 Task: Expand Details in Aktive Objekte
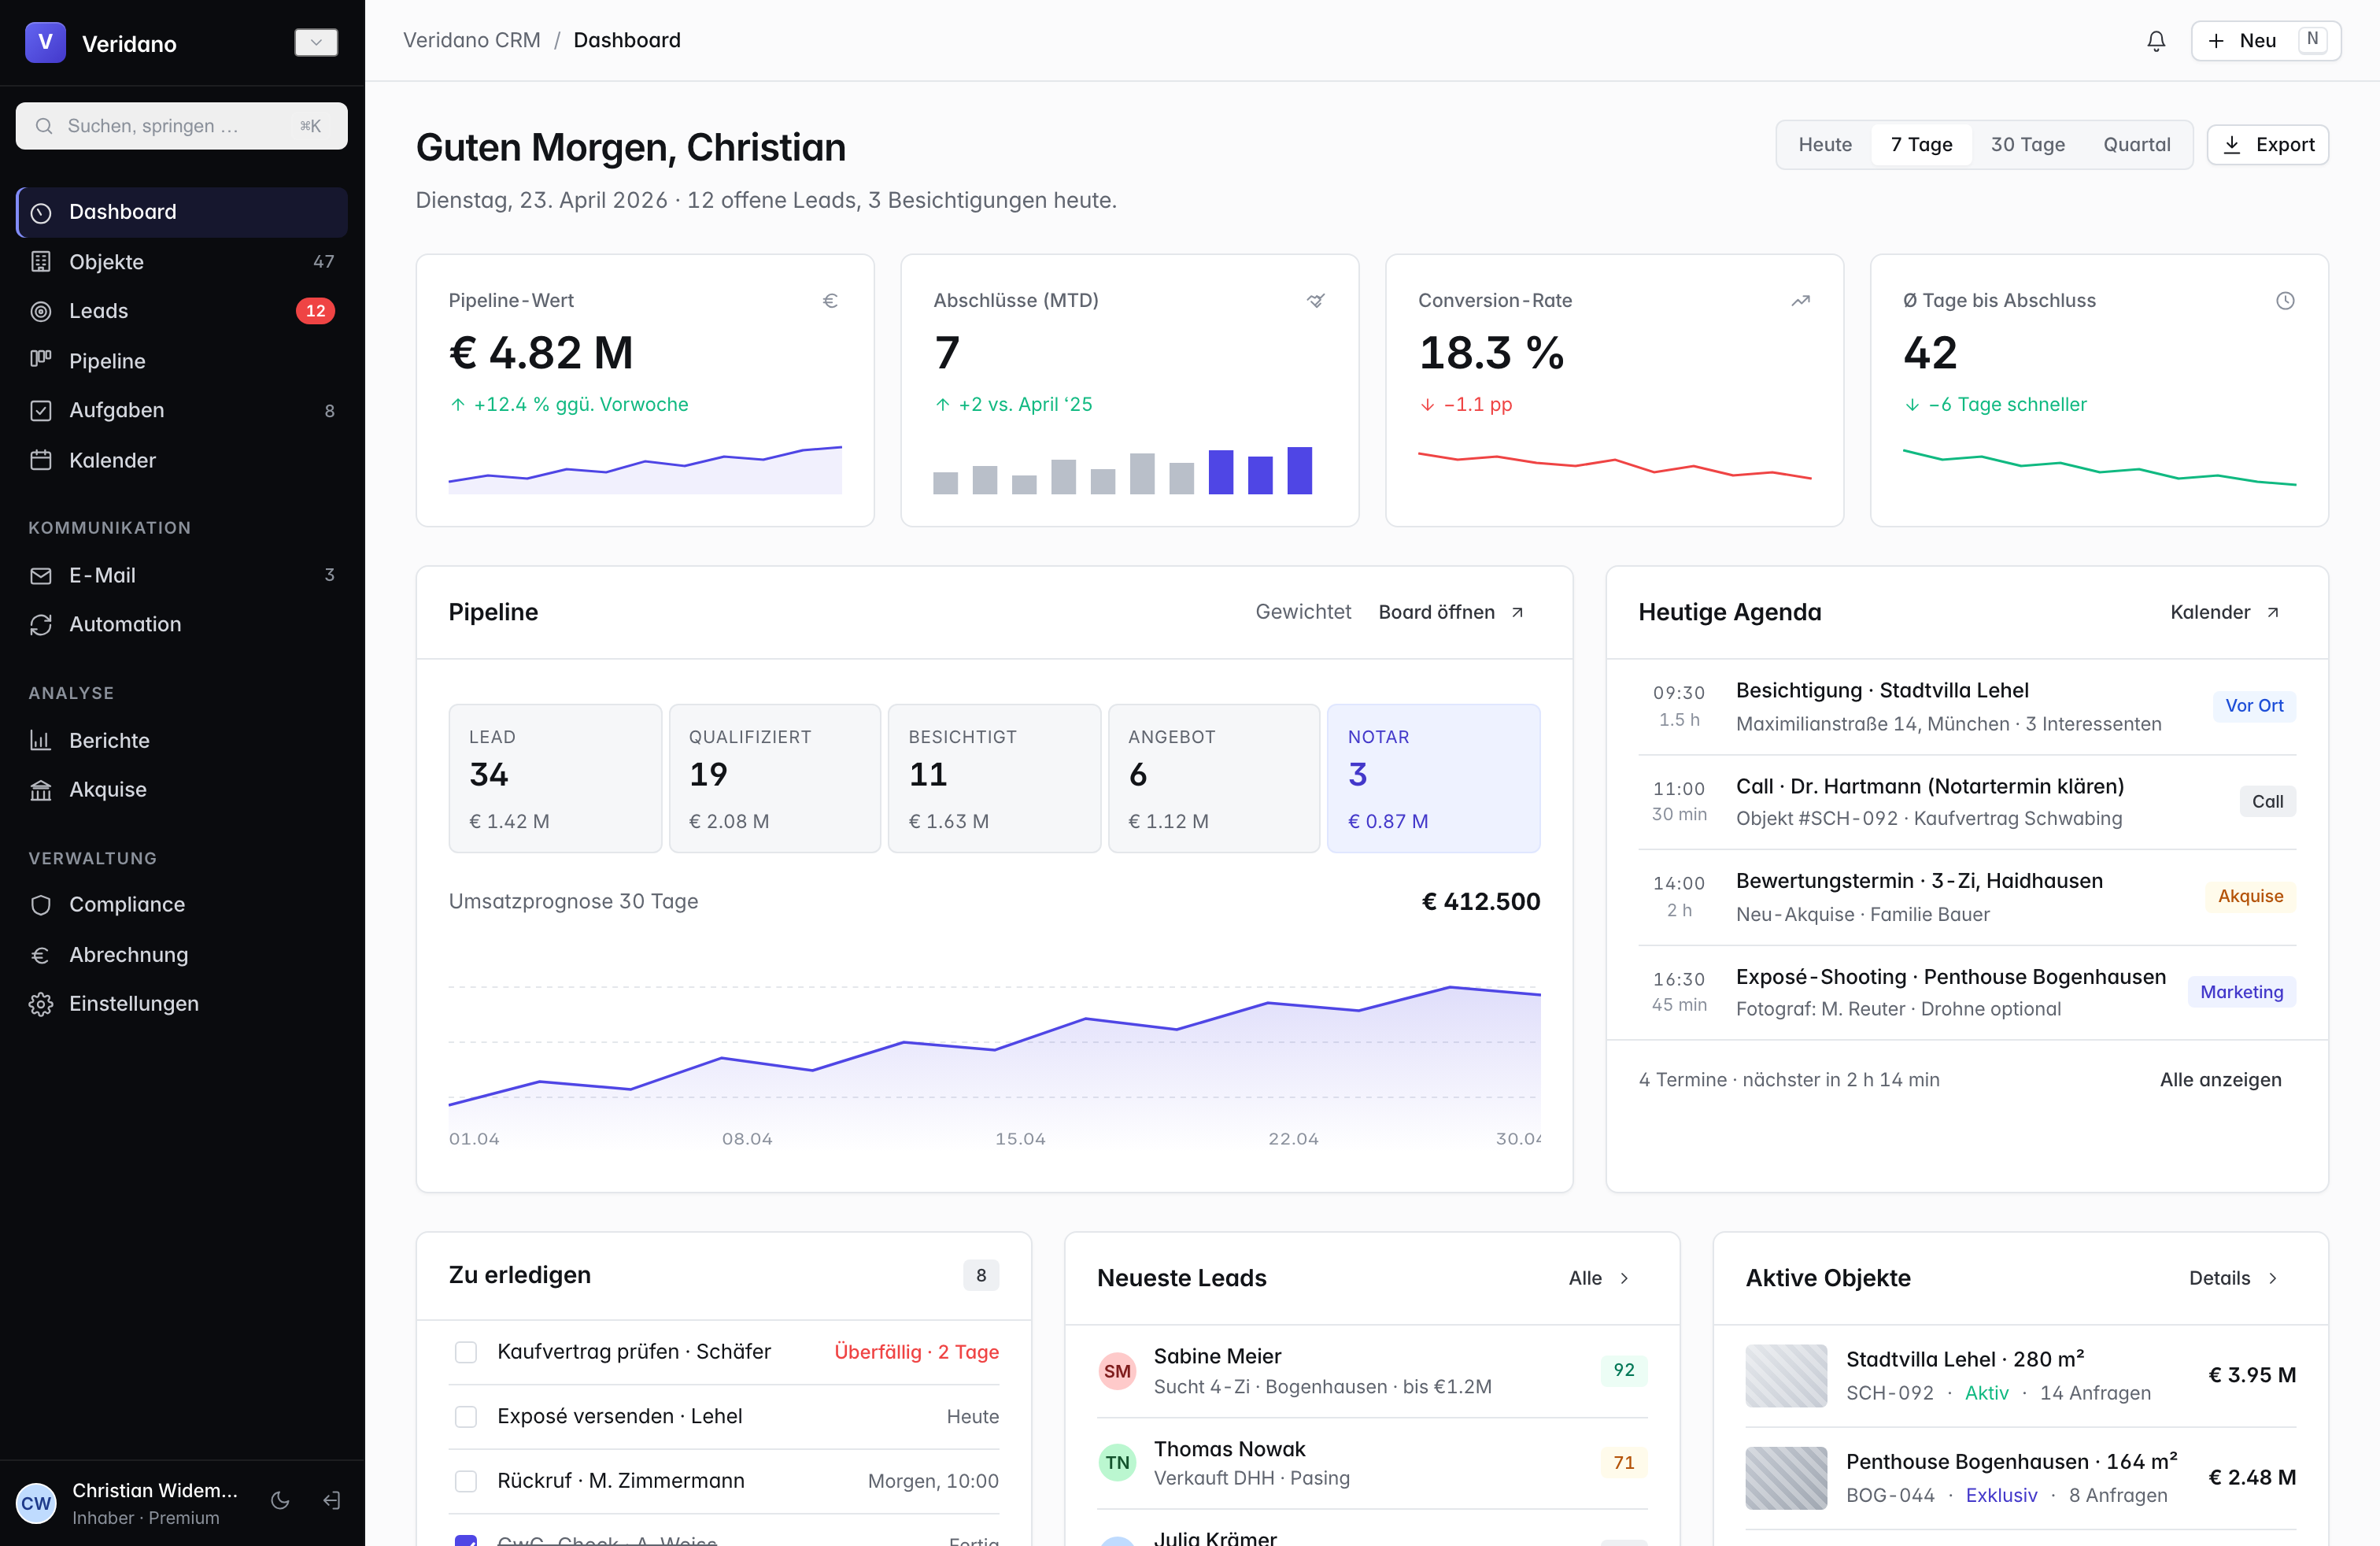point(2234,1278)
